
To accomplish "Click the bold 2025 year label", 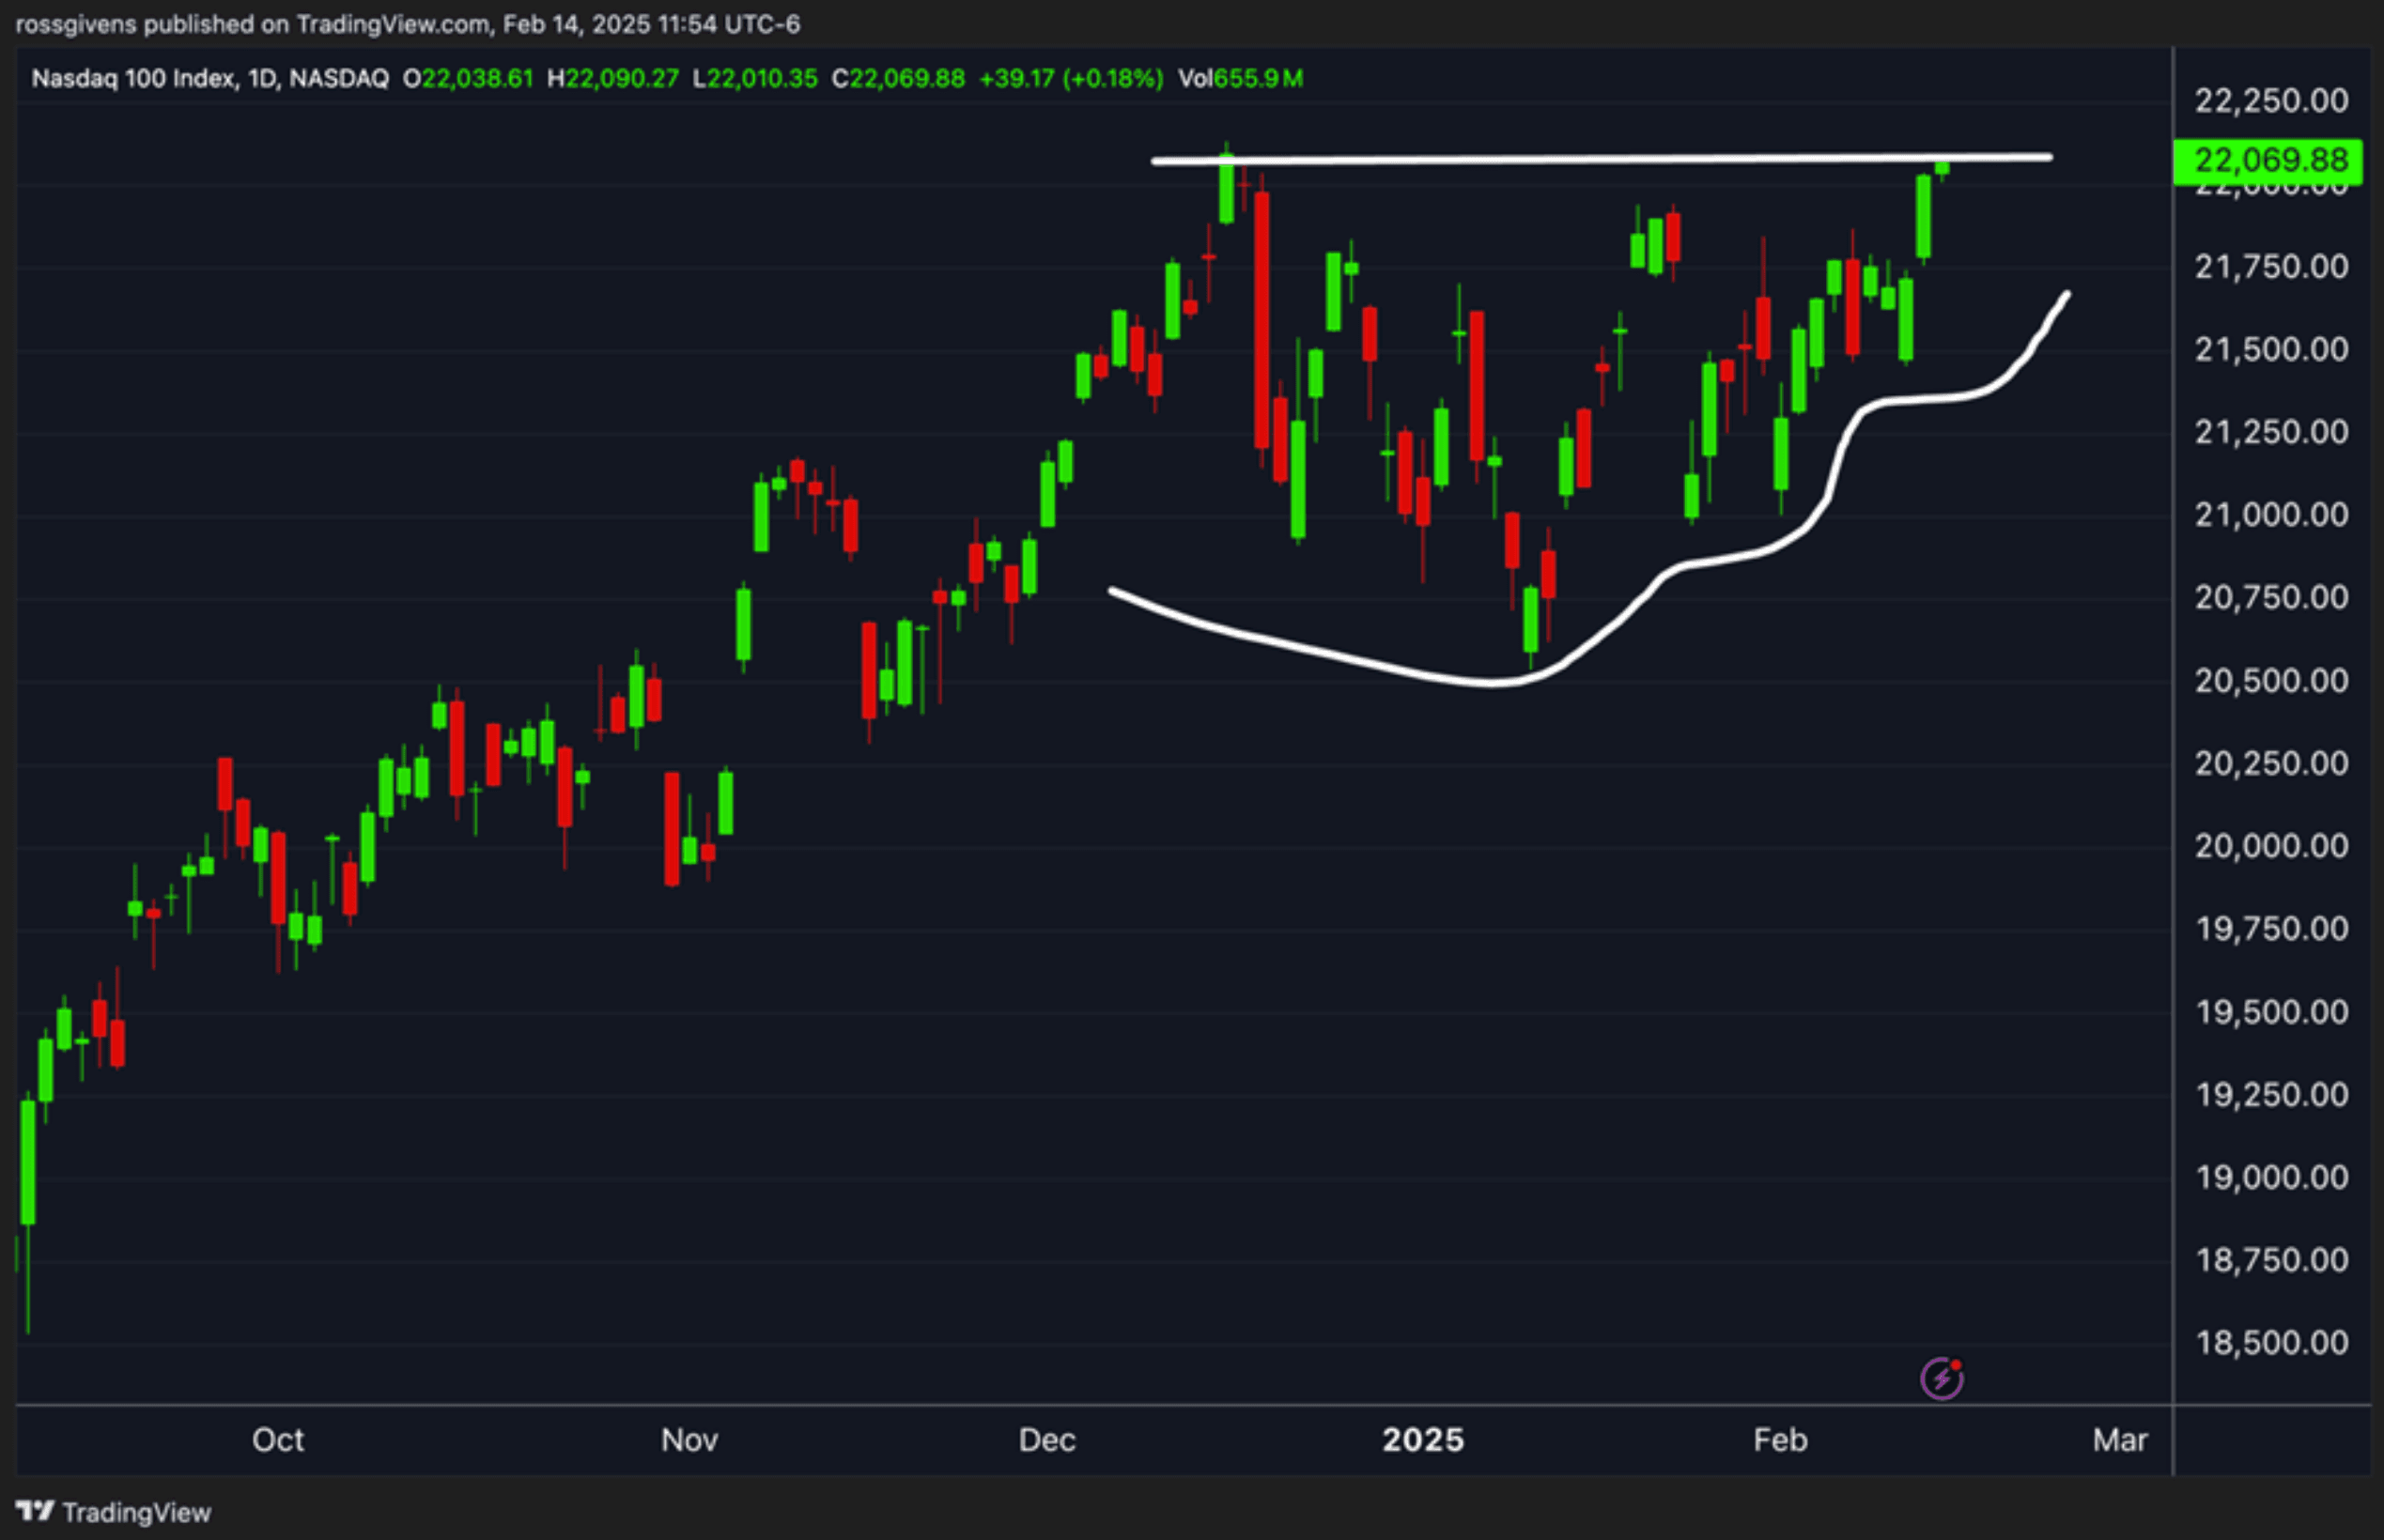I will [1422, 1439].
